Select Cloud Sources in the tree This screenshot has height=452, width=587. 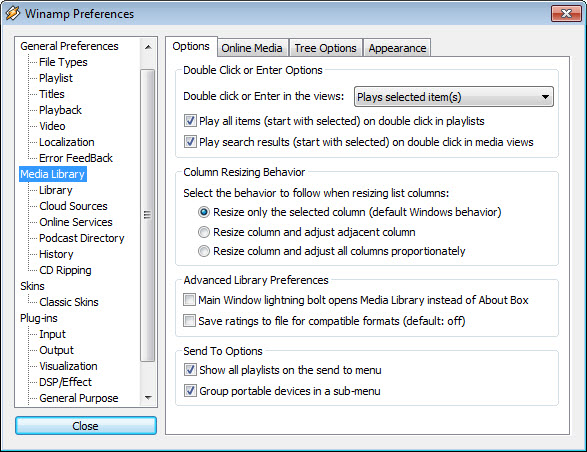73,206
